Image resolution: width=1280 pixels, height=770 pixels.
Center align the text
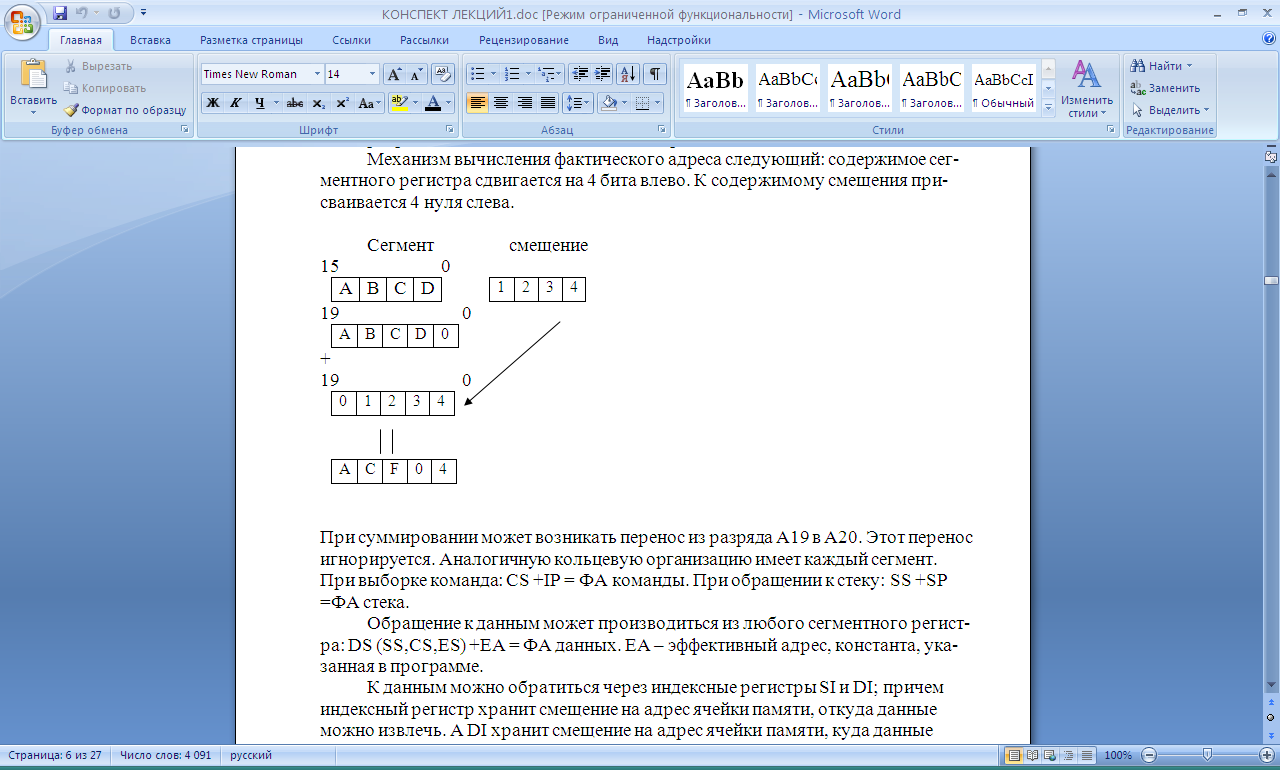coord(501,103)
